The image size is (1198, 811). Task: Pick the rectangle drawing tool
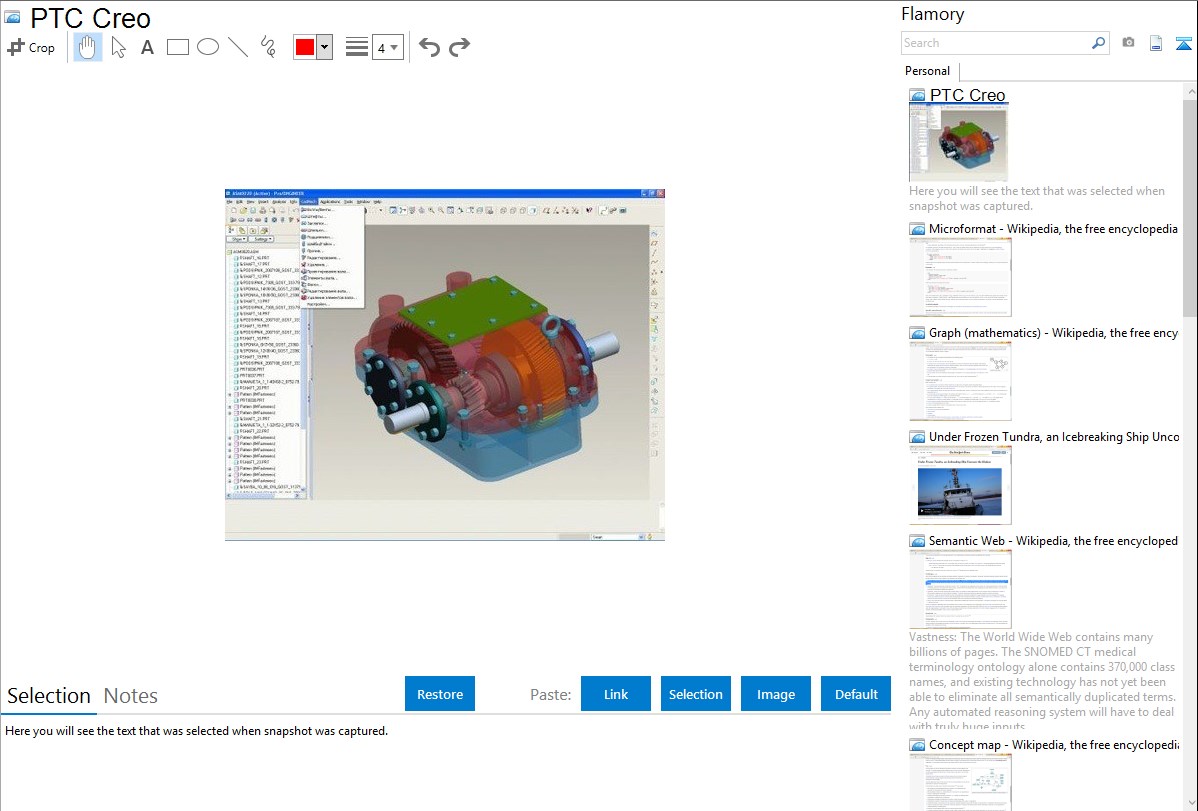(x=177, y=47)
